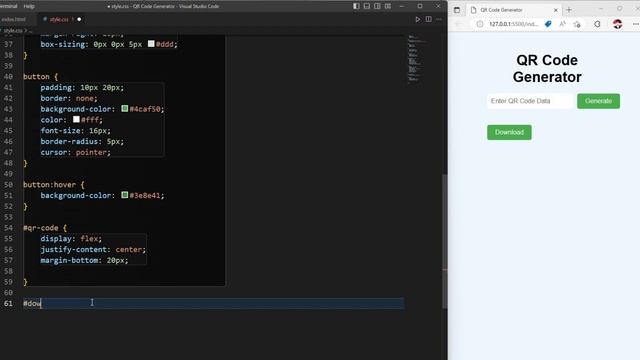Go back in Edge browser
The height and width of the screenshot is (360, 640).
click(458, 24)
